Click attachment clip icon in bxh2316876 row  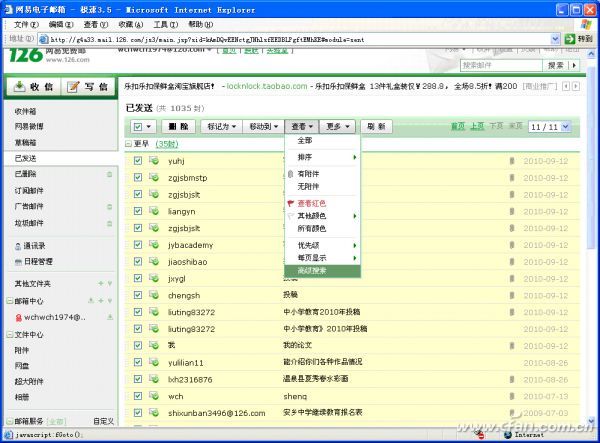[x=512, y=379]
